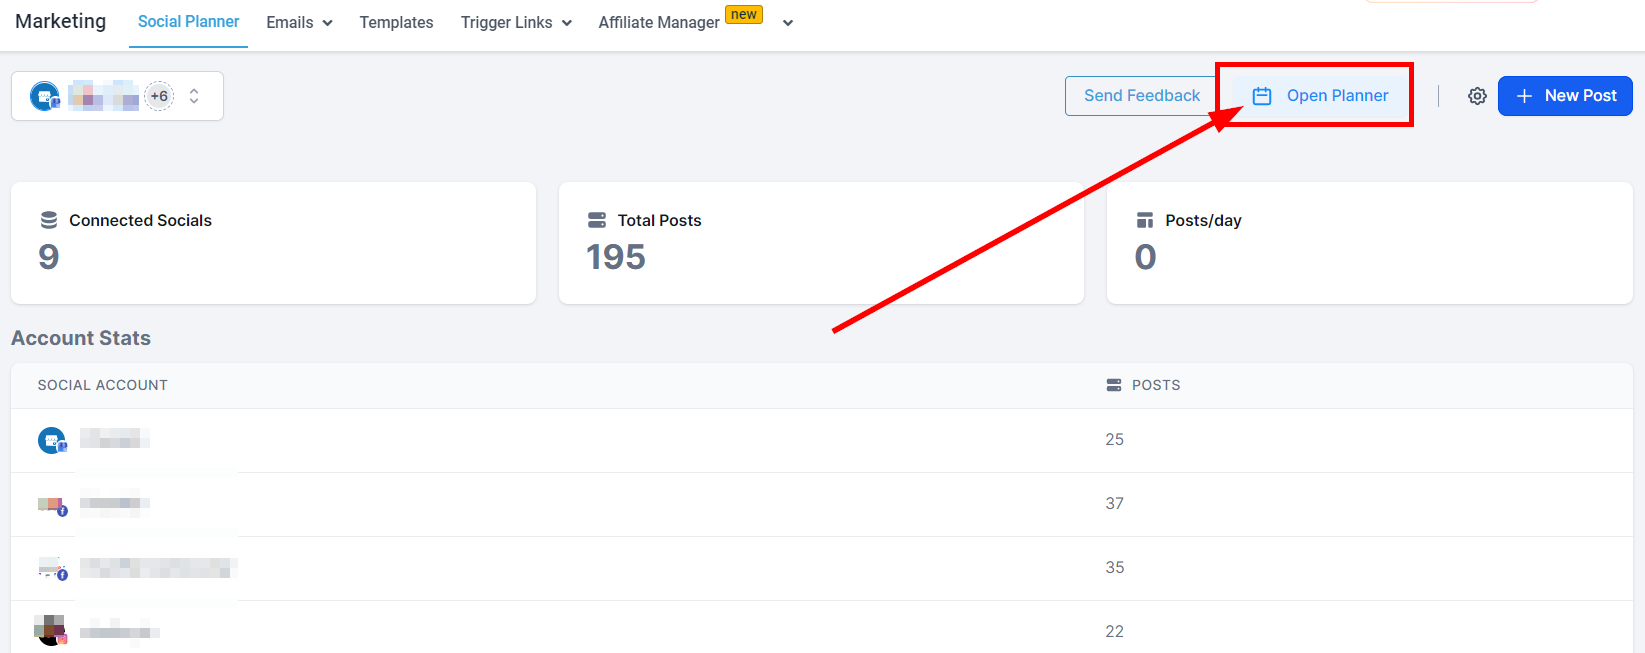
Task: Click the calendar icon in Open Planner
Action: click(x=1262, y=96)
